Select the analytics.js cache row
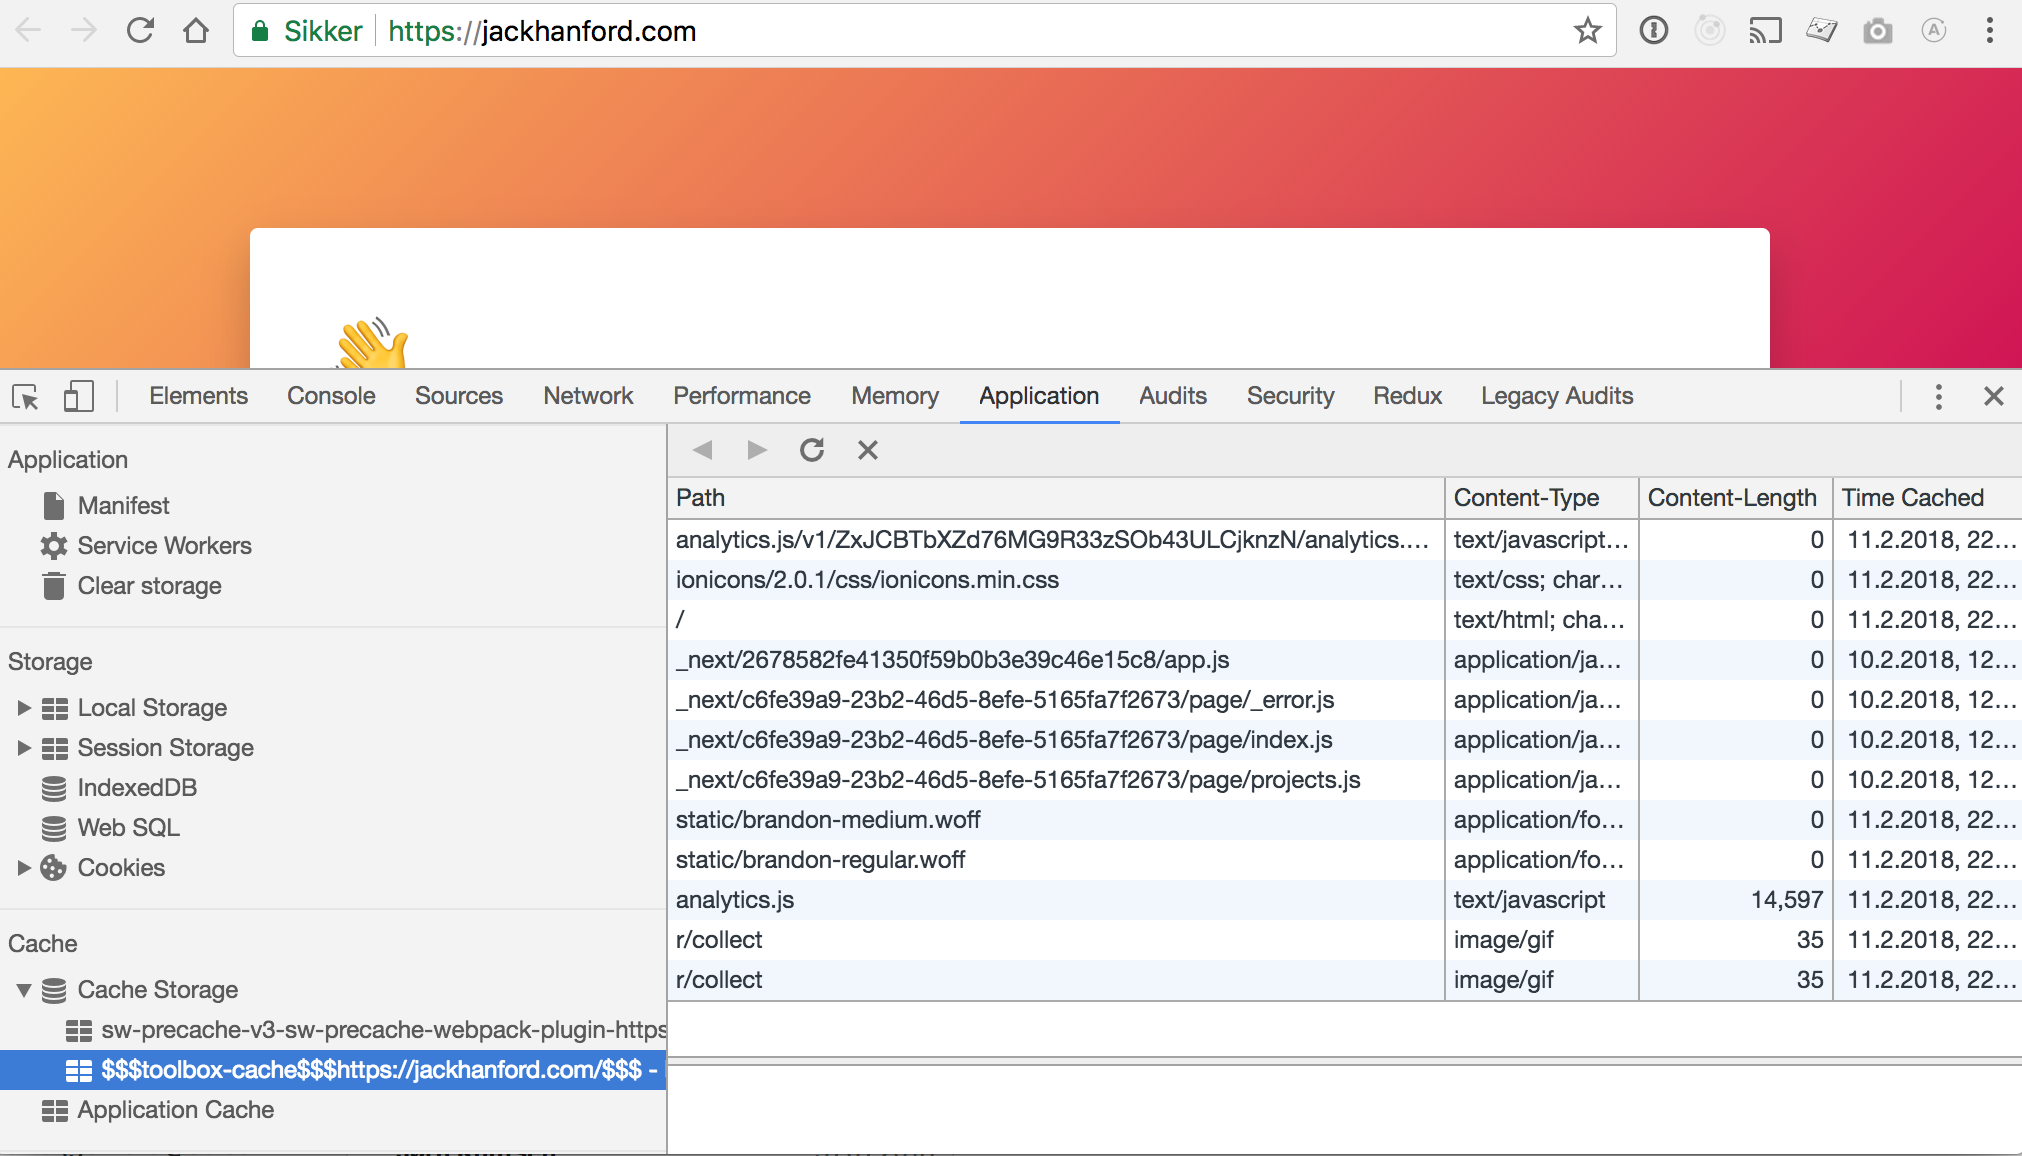Viewport: 2022px width, 1156px height. pyautogui.click(x=735, y=899)
